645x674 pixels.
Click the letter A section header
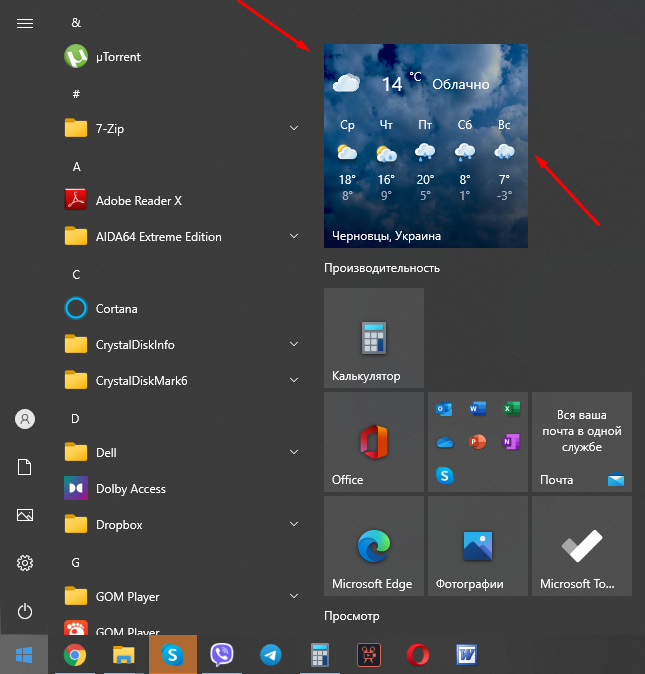pos(77,166)
